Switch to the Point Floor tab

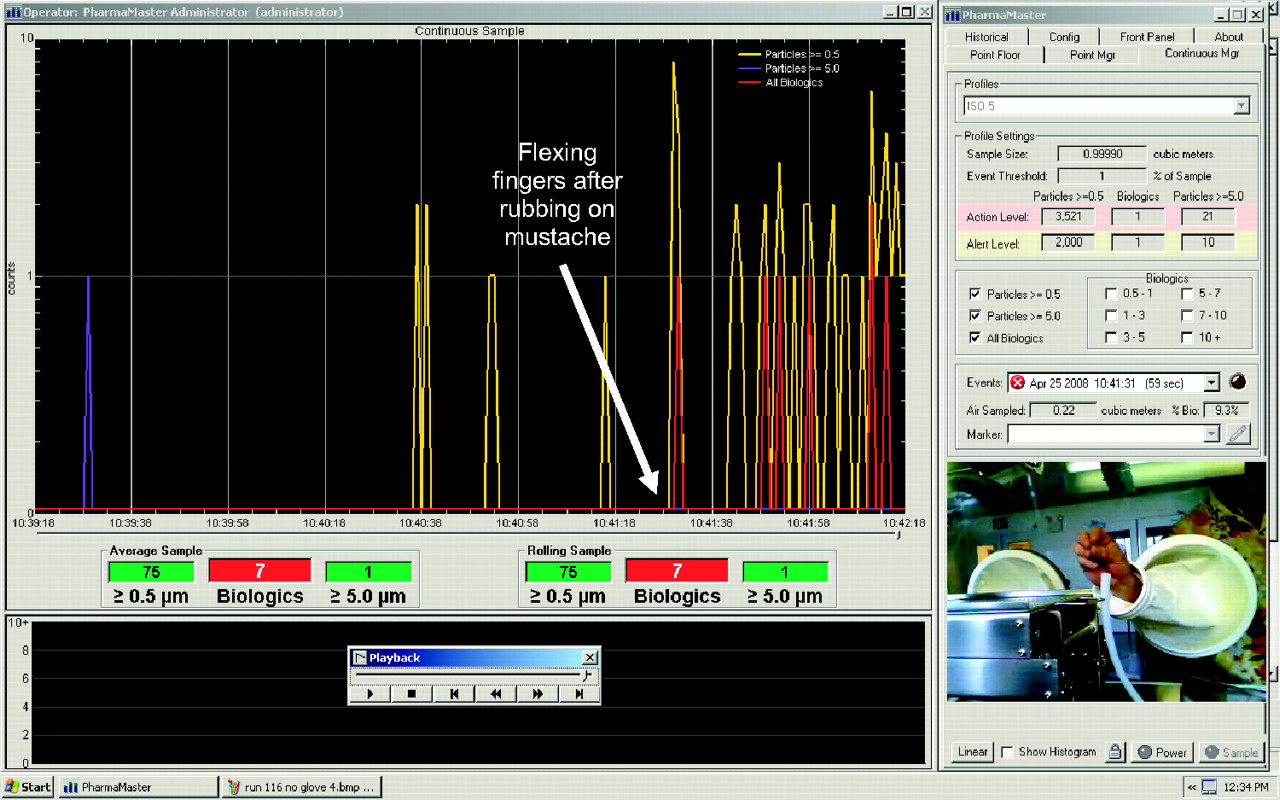995,54
